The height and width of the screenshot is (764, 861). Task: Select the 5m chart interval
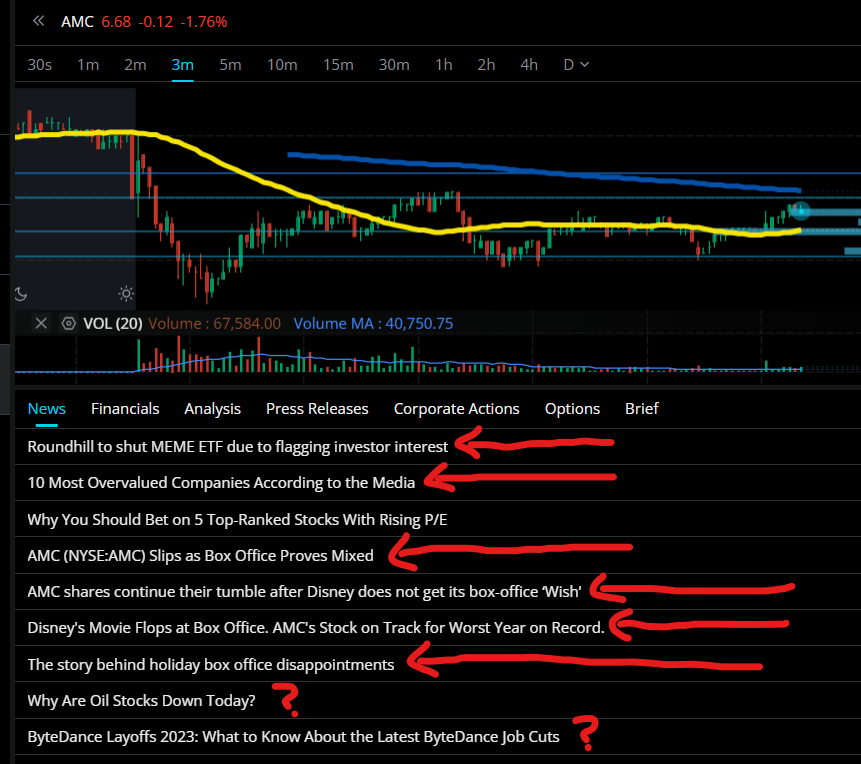(x=230, y=65)
